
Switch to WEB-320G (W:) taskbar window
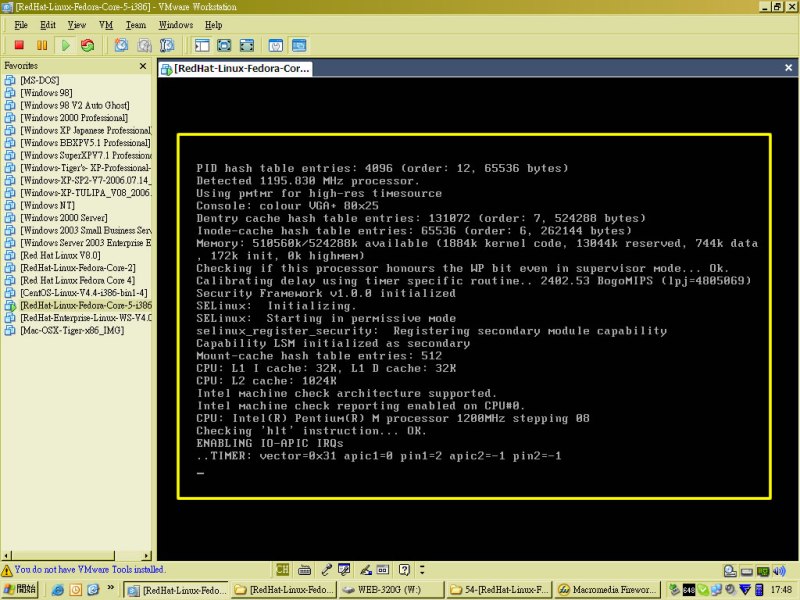point(389,590)
